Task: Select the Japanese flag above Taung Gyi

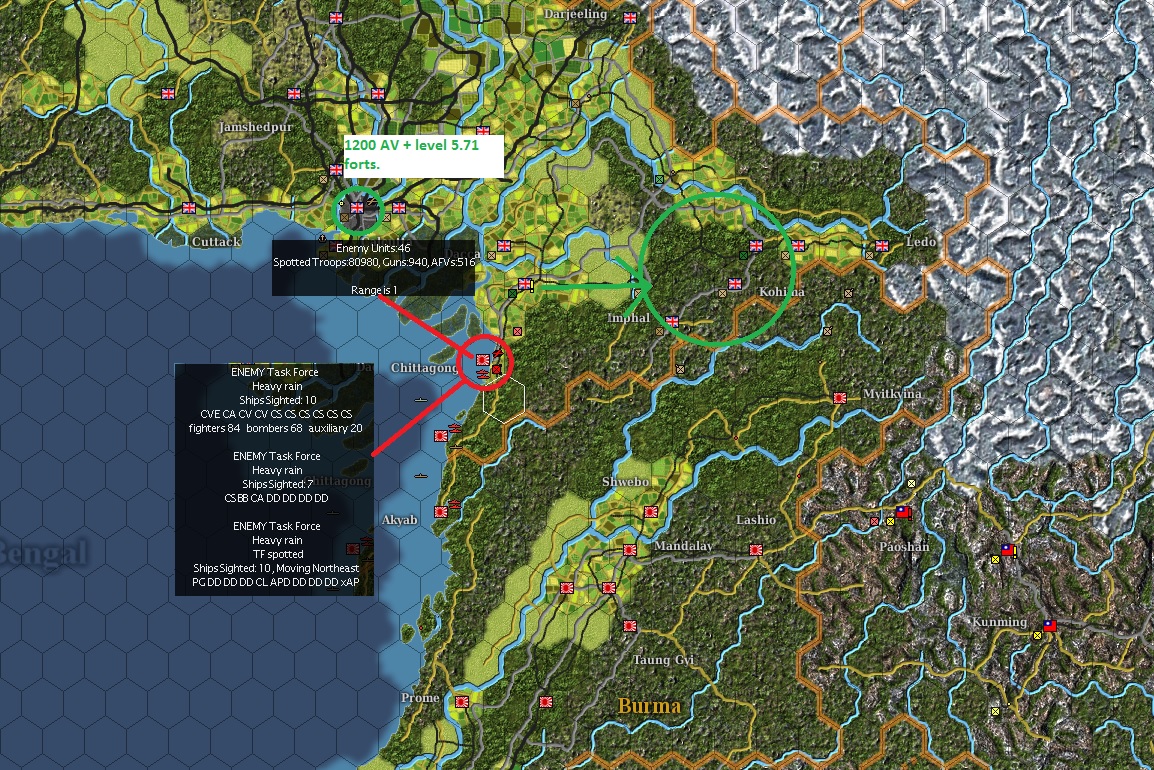Action: point(630,626)
